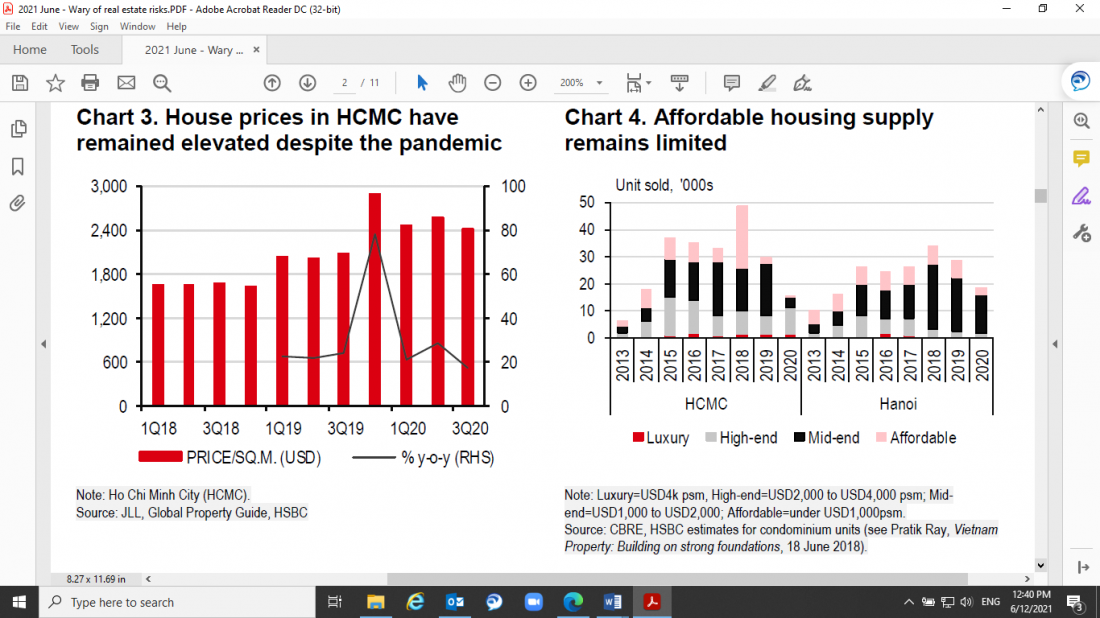Send the file by email envelope icon
The width and height of the screenshot is (1100, 618).
(126, 83)
